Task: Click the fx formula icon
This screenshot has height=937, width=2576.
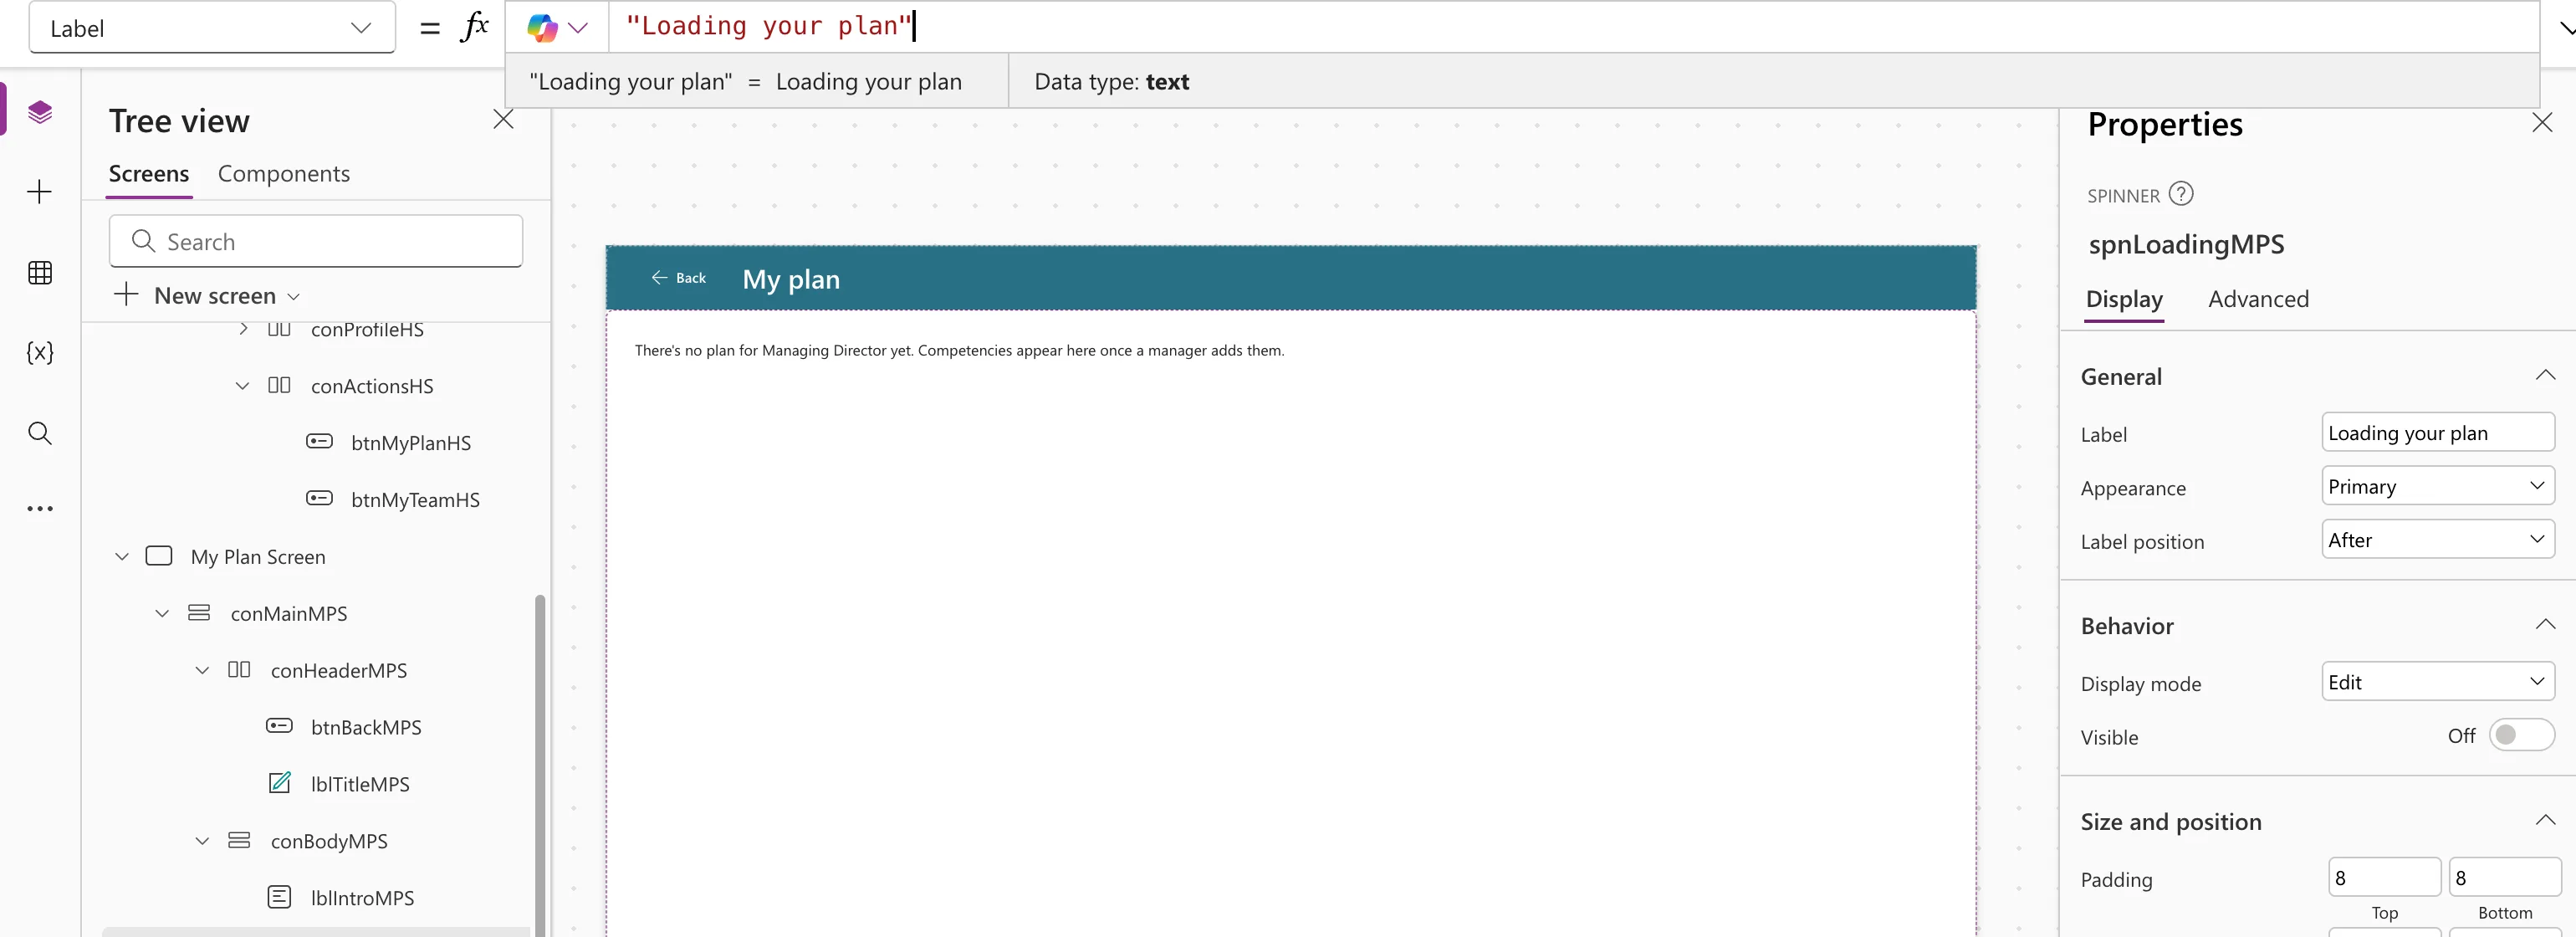Action: (x=474, y=27)
